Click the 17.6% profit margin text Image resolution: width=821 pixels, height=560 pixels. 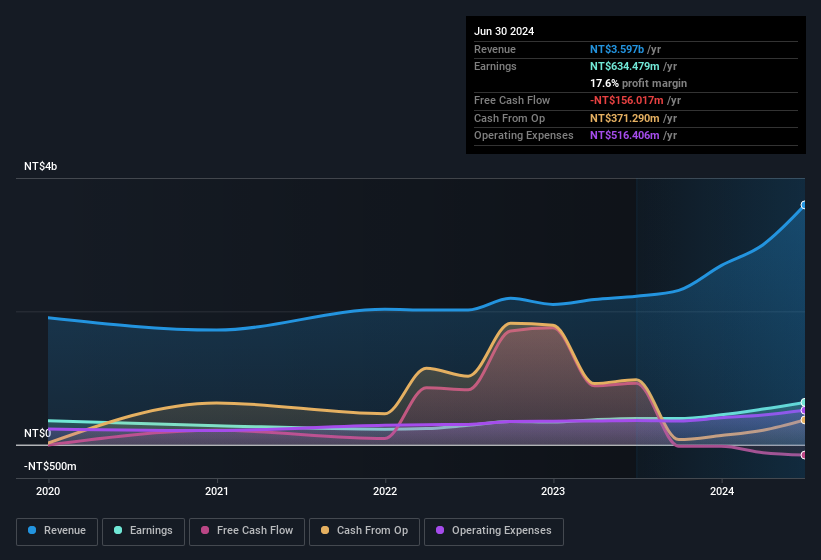coord(638,83)
